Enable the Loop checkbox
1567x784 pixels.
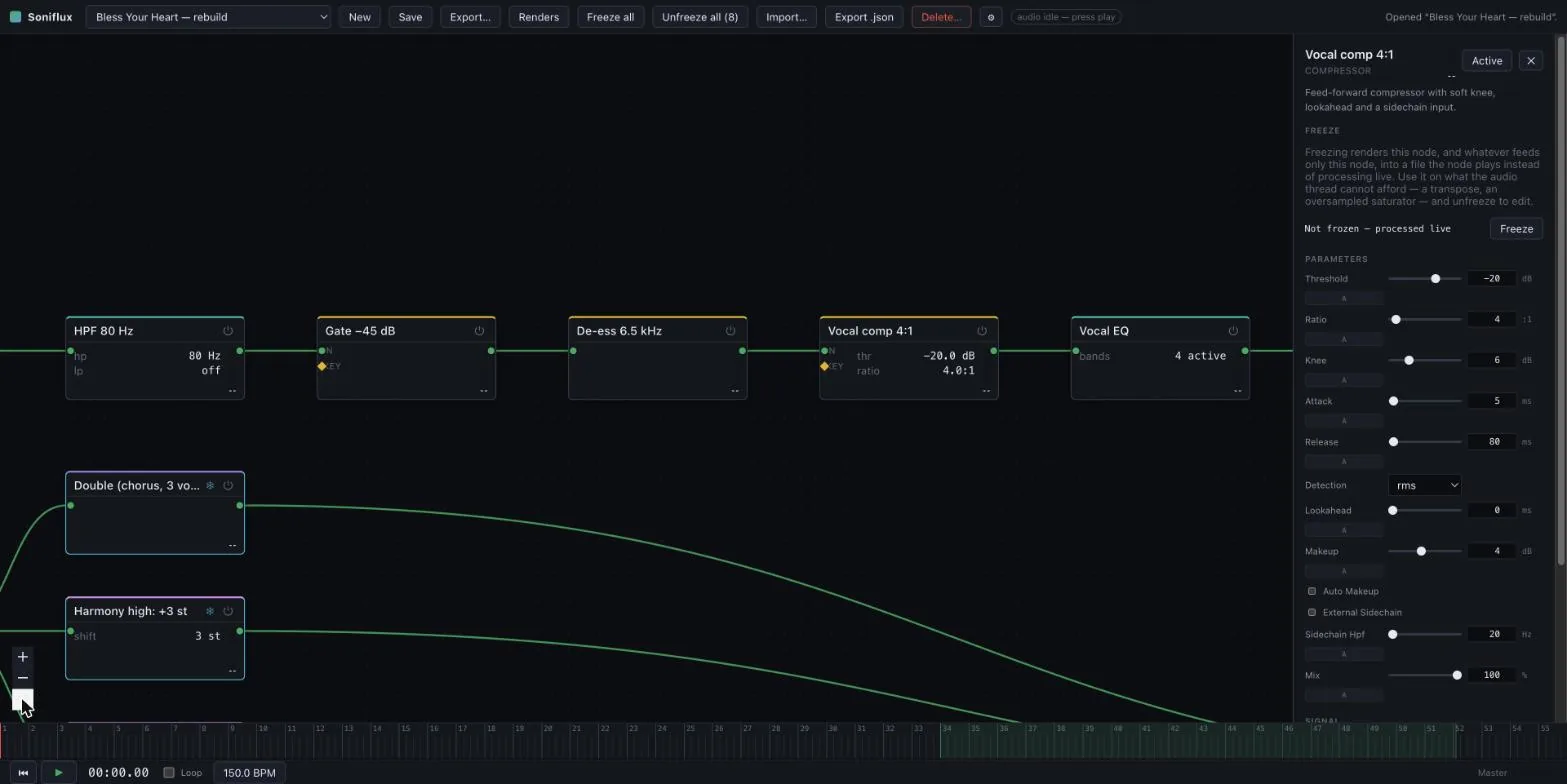[x=169, y=773]
